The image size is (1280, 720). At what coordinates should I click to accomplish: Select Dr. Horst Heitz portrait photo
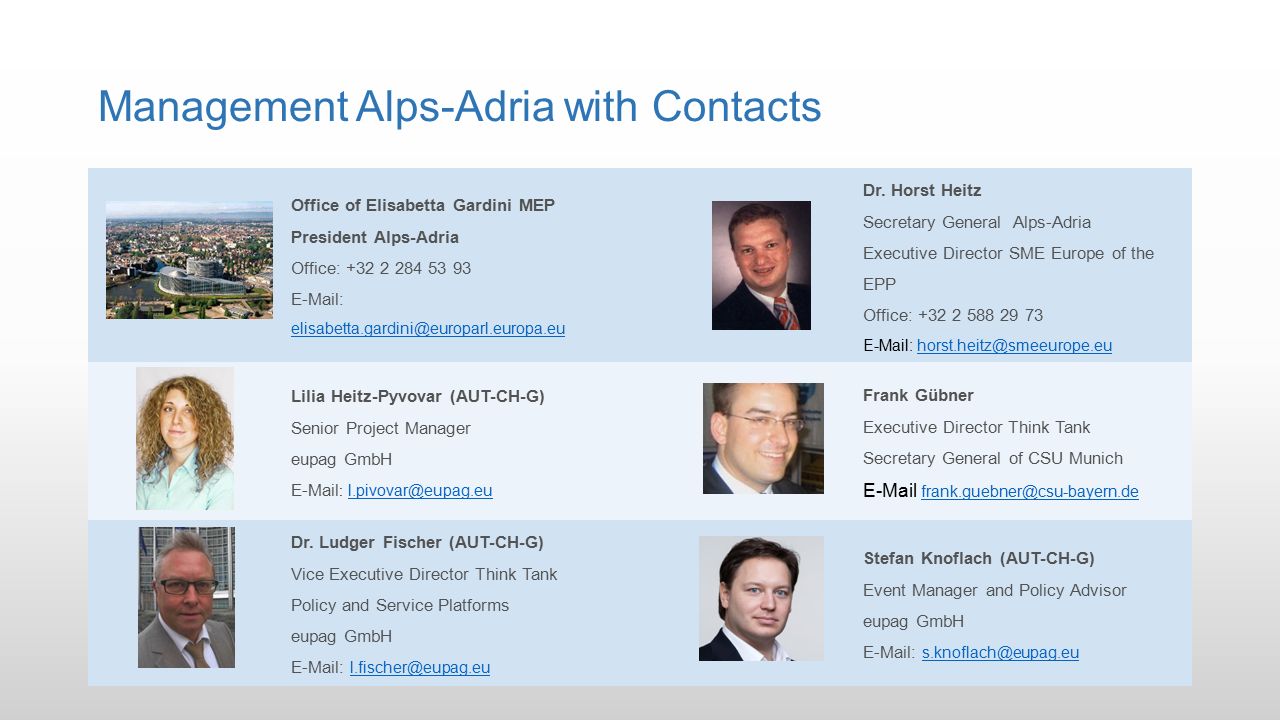[761, 265]
